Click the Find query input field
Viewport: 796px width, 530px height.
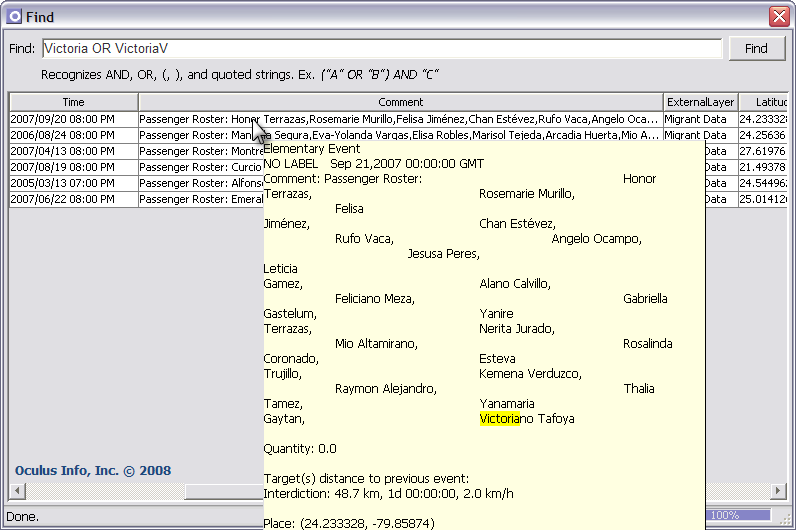coord(382,49)
